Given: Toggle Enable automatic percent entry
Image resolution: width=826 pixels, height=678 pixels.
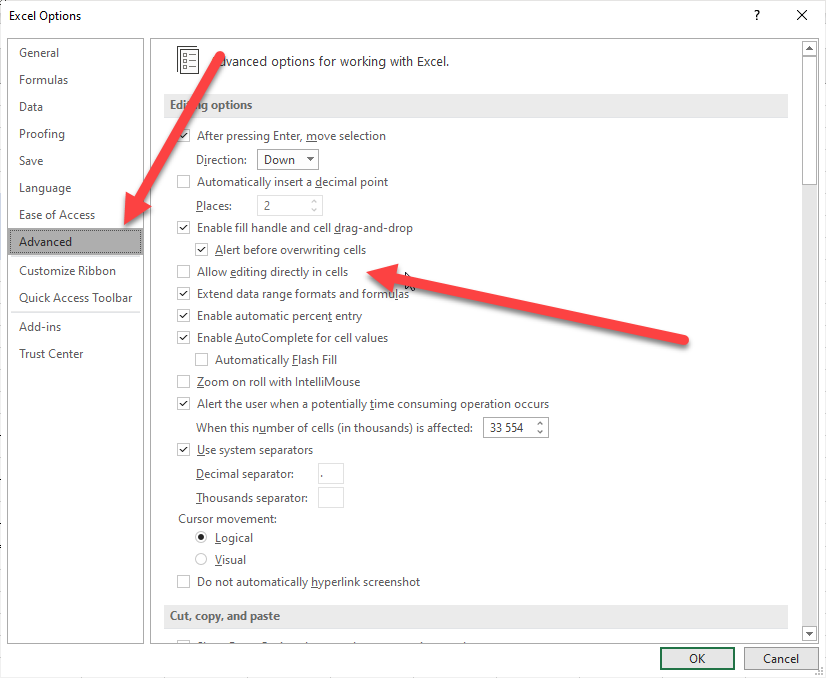Looking at the screenshot, I should pos(183,316).
